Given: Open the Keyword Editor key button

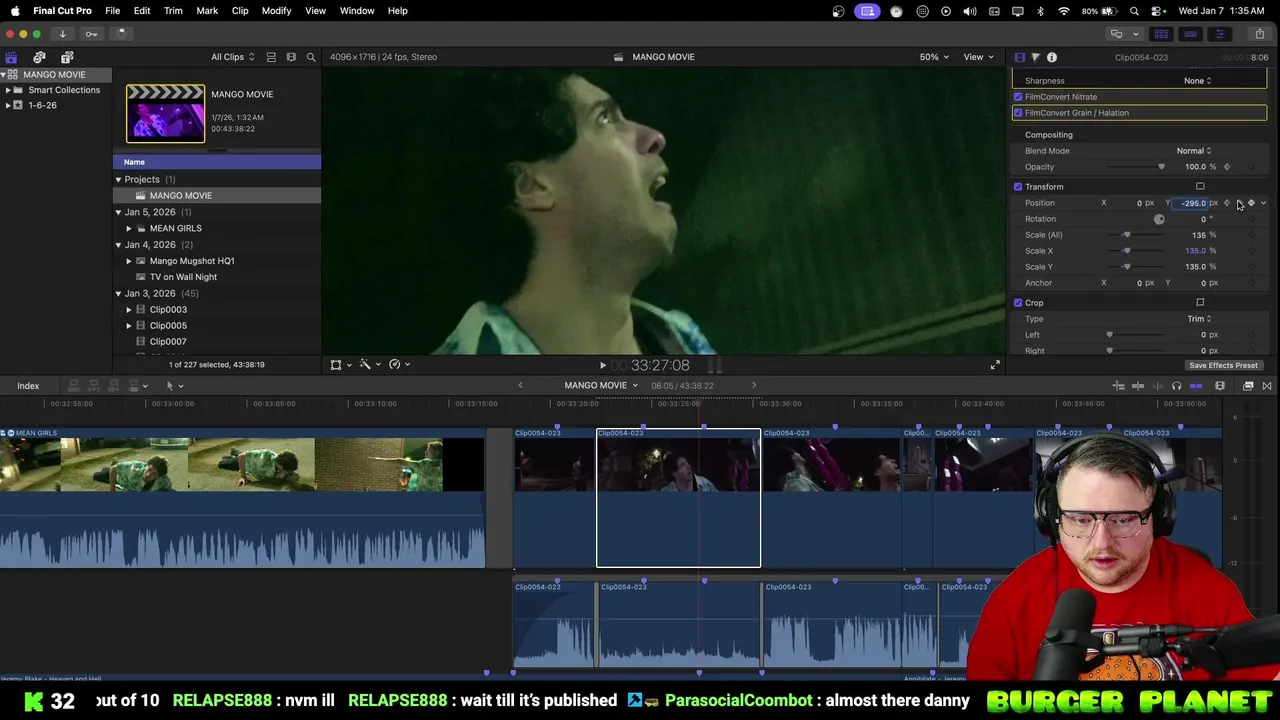Looking at the screenshot, I should point(91,34).
